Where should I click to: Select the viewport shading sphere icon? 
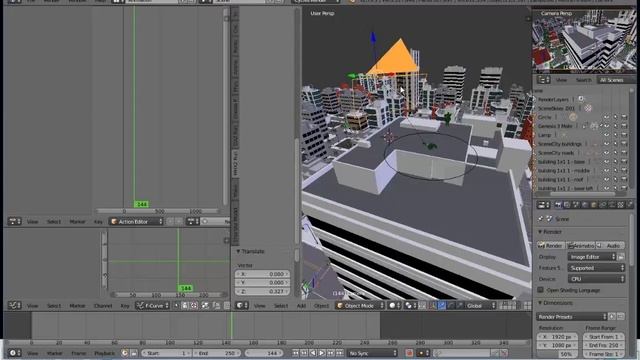point(394,305)
